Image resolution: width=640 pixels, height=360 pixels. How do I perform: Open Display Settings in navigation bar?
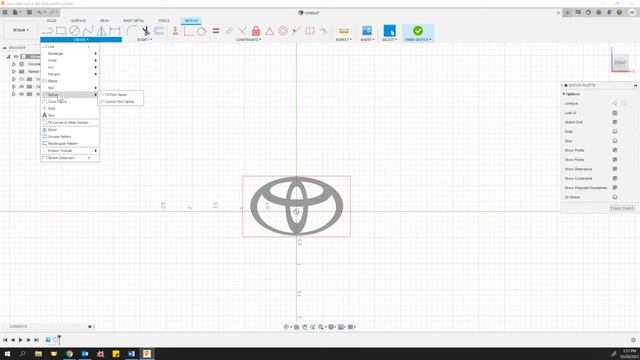[331, 327]
